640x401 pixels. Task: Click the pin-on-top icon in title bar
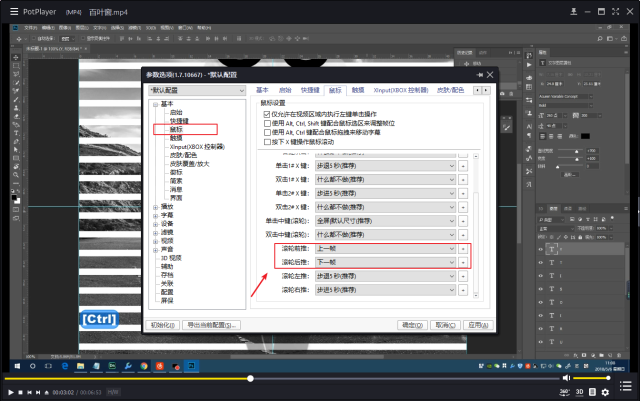click(x=573, y=11)
